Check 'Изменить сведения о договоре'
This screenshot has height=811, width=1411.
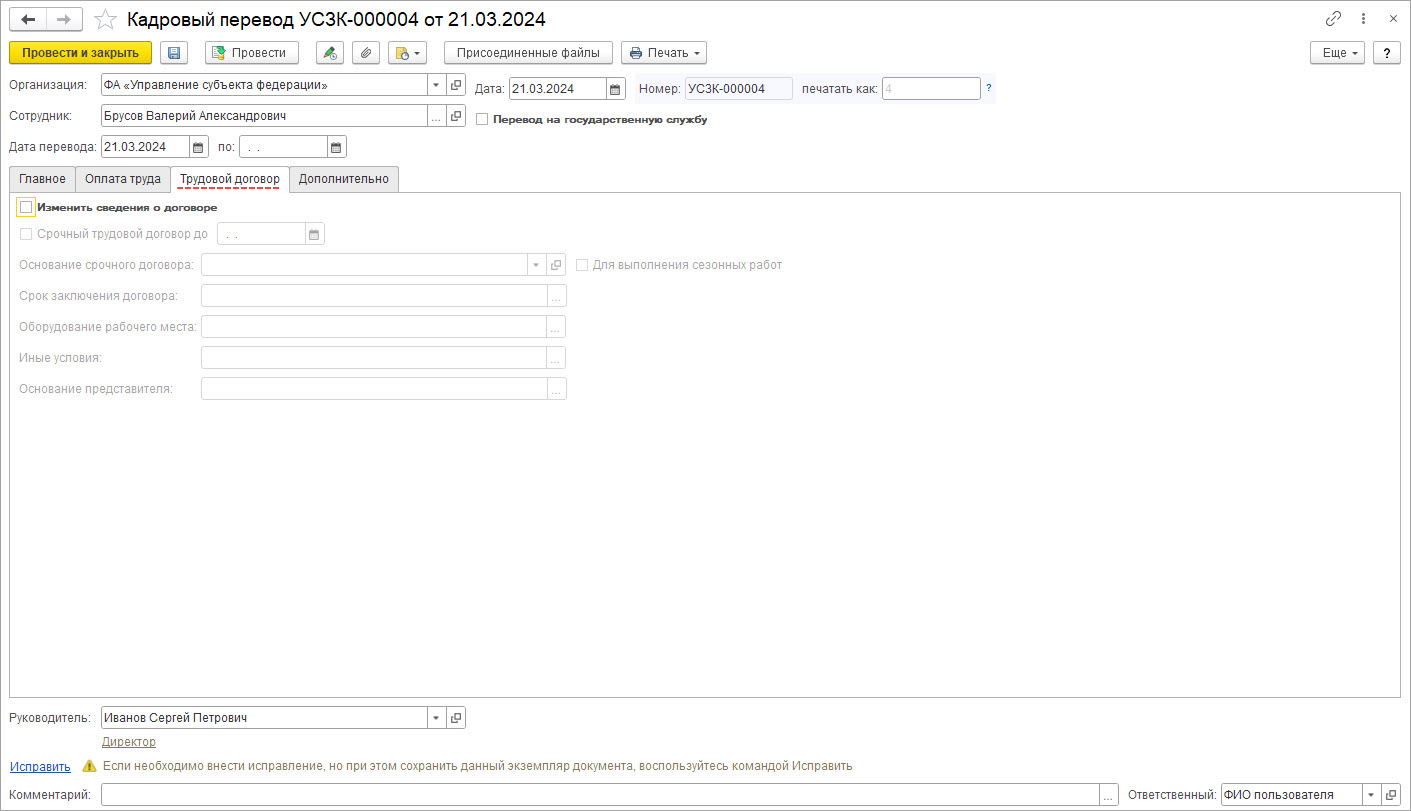coord(26,207)
